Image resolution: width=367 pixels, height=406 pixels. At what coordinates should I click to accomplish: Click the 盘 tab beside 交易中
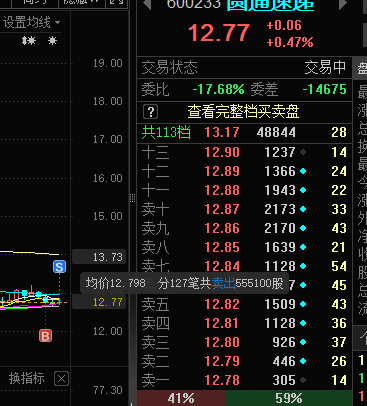[361, 68]
